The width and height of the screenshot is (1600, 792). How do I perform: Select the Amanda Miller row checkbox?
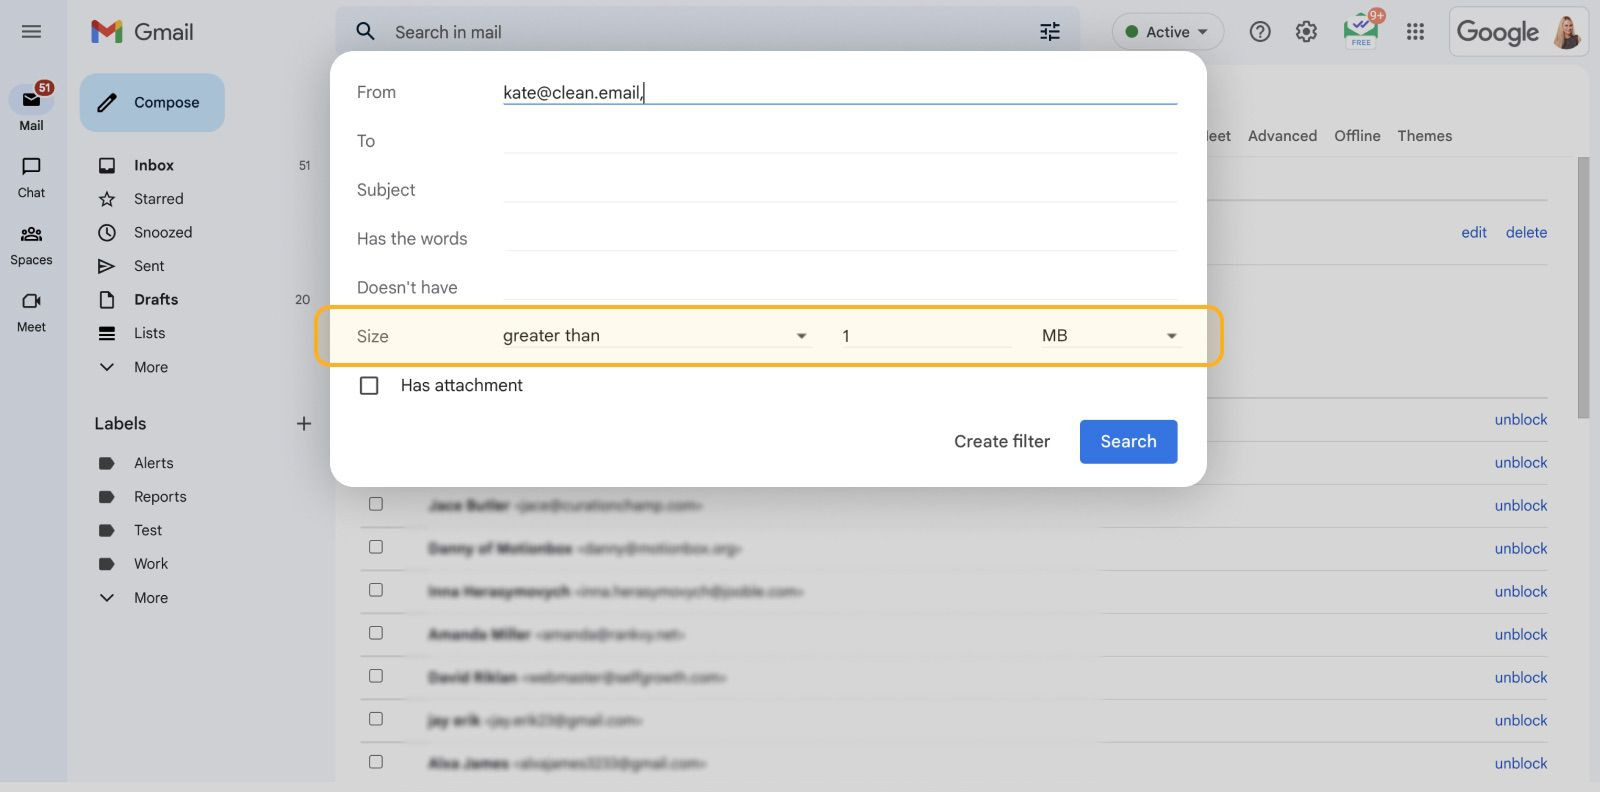376,633
